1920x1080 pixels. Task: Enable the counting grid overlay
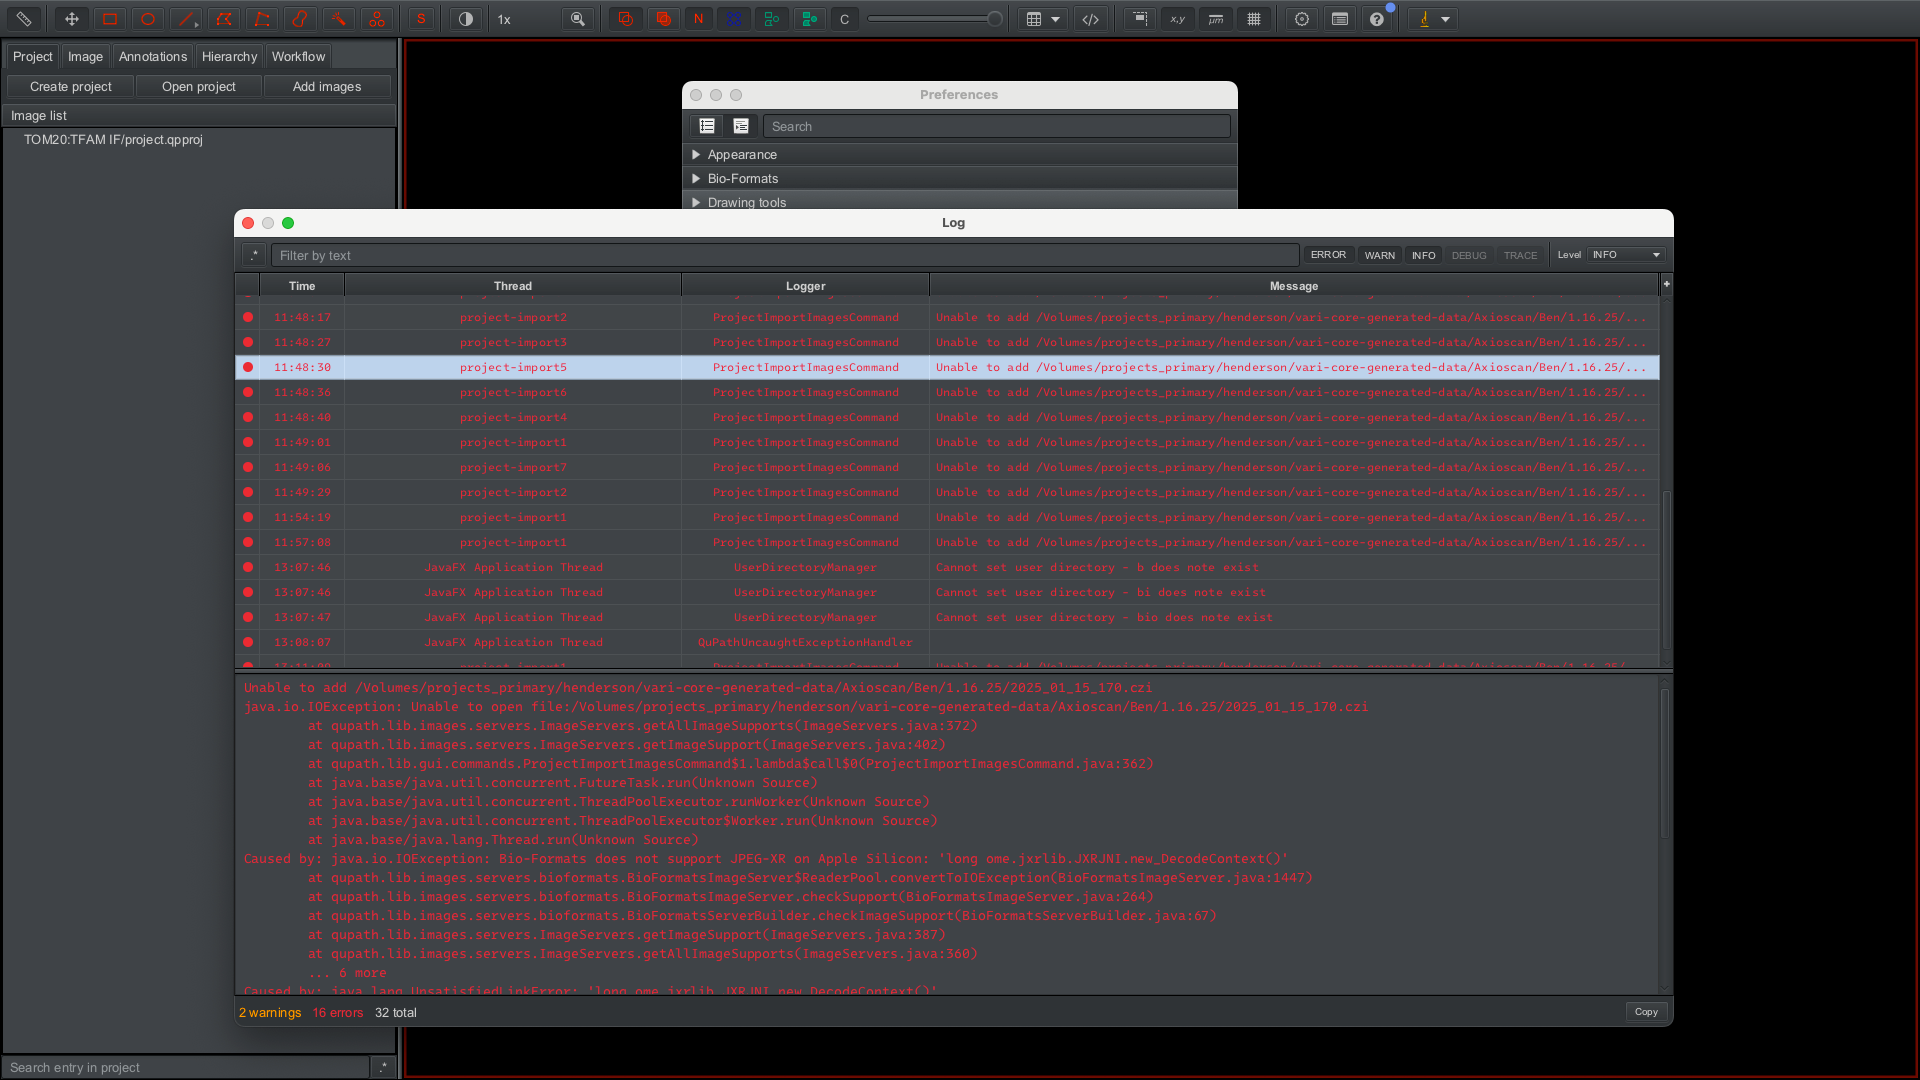(x=1254, y=18)
